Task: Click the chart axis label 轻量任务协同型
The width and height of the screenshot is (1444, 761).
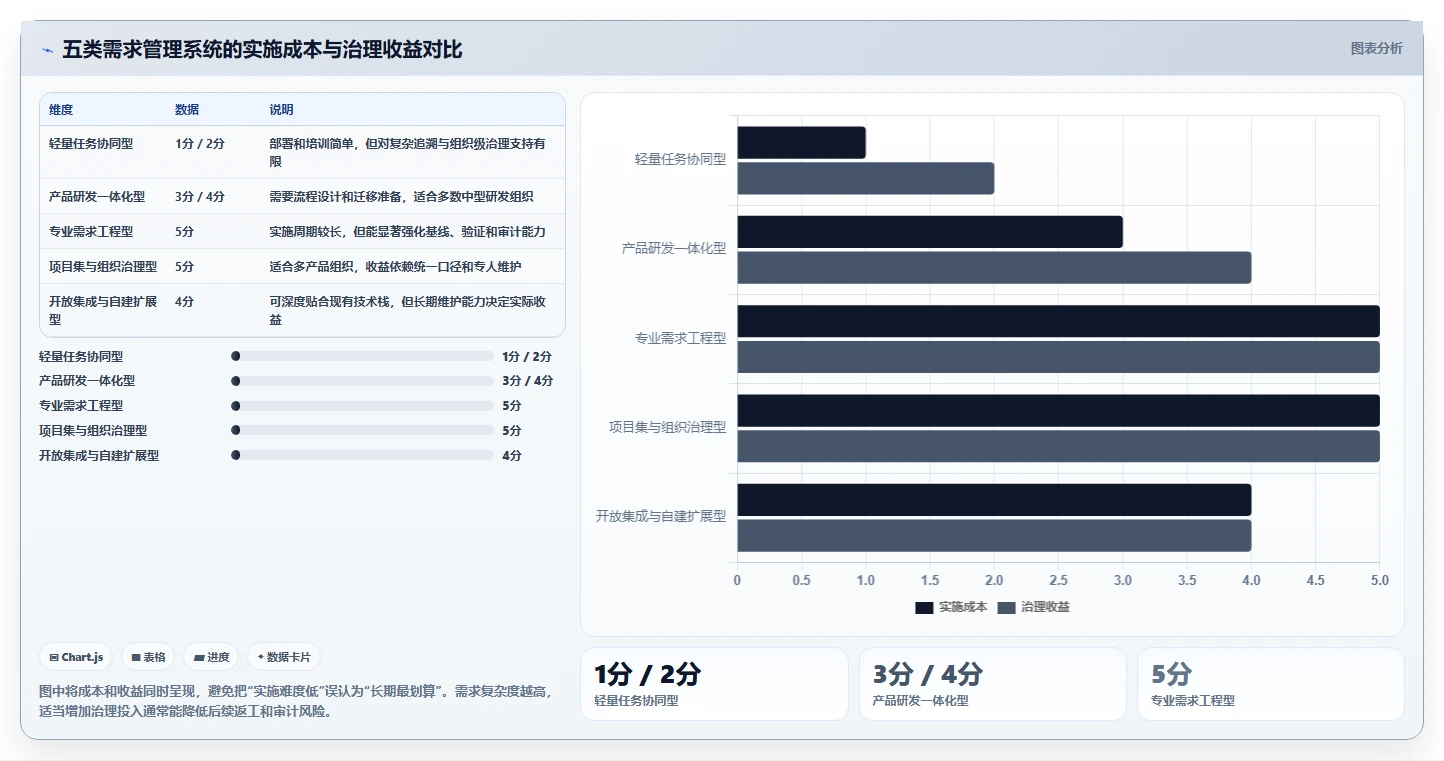Action: tap(680, 159)
